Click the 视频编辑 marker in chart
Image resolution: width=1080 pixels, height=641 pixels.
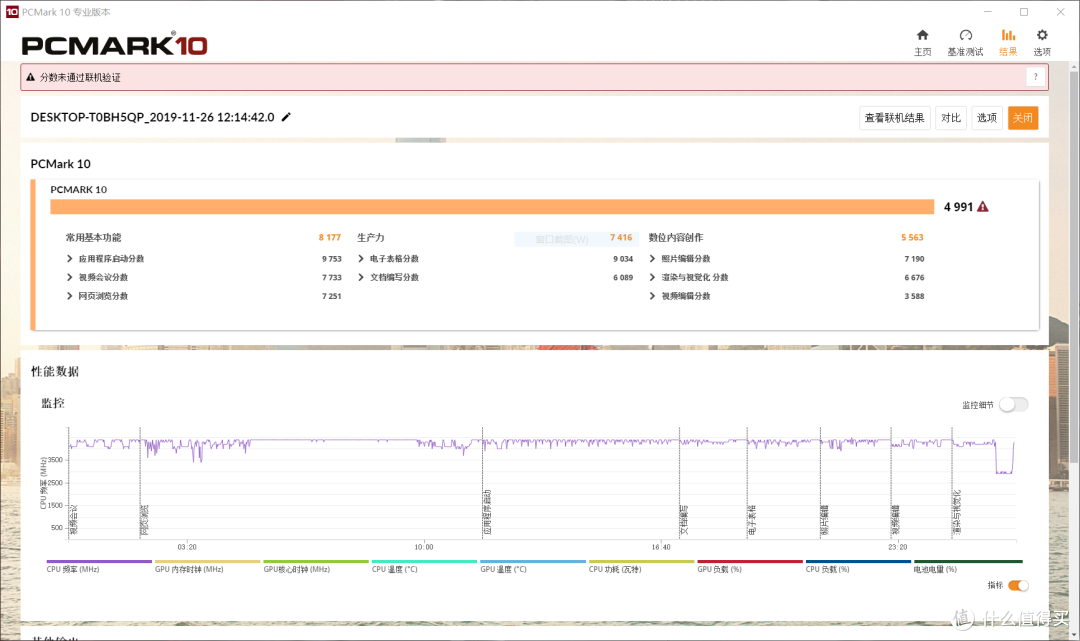(x=895, y=520)
